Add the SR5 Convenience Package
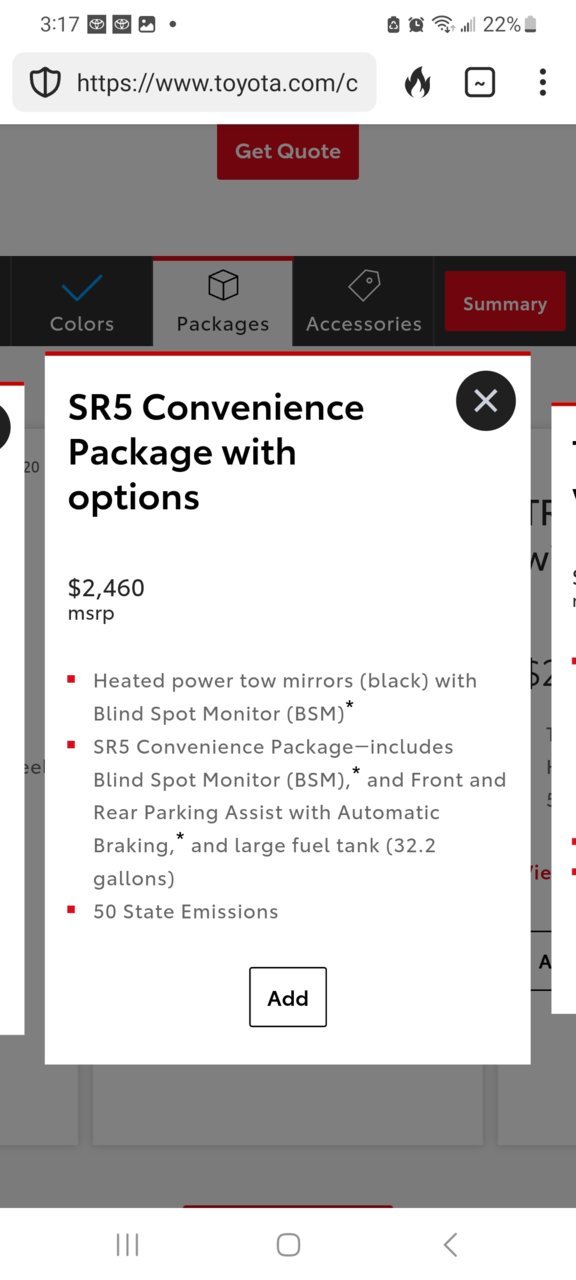This screenshot has width=576, height=1280. coord(288,997)
